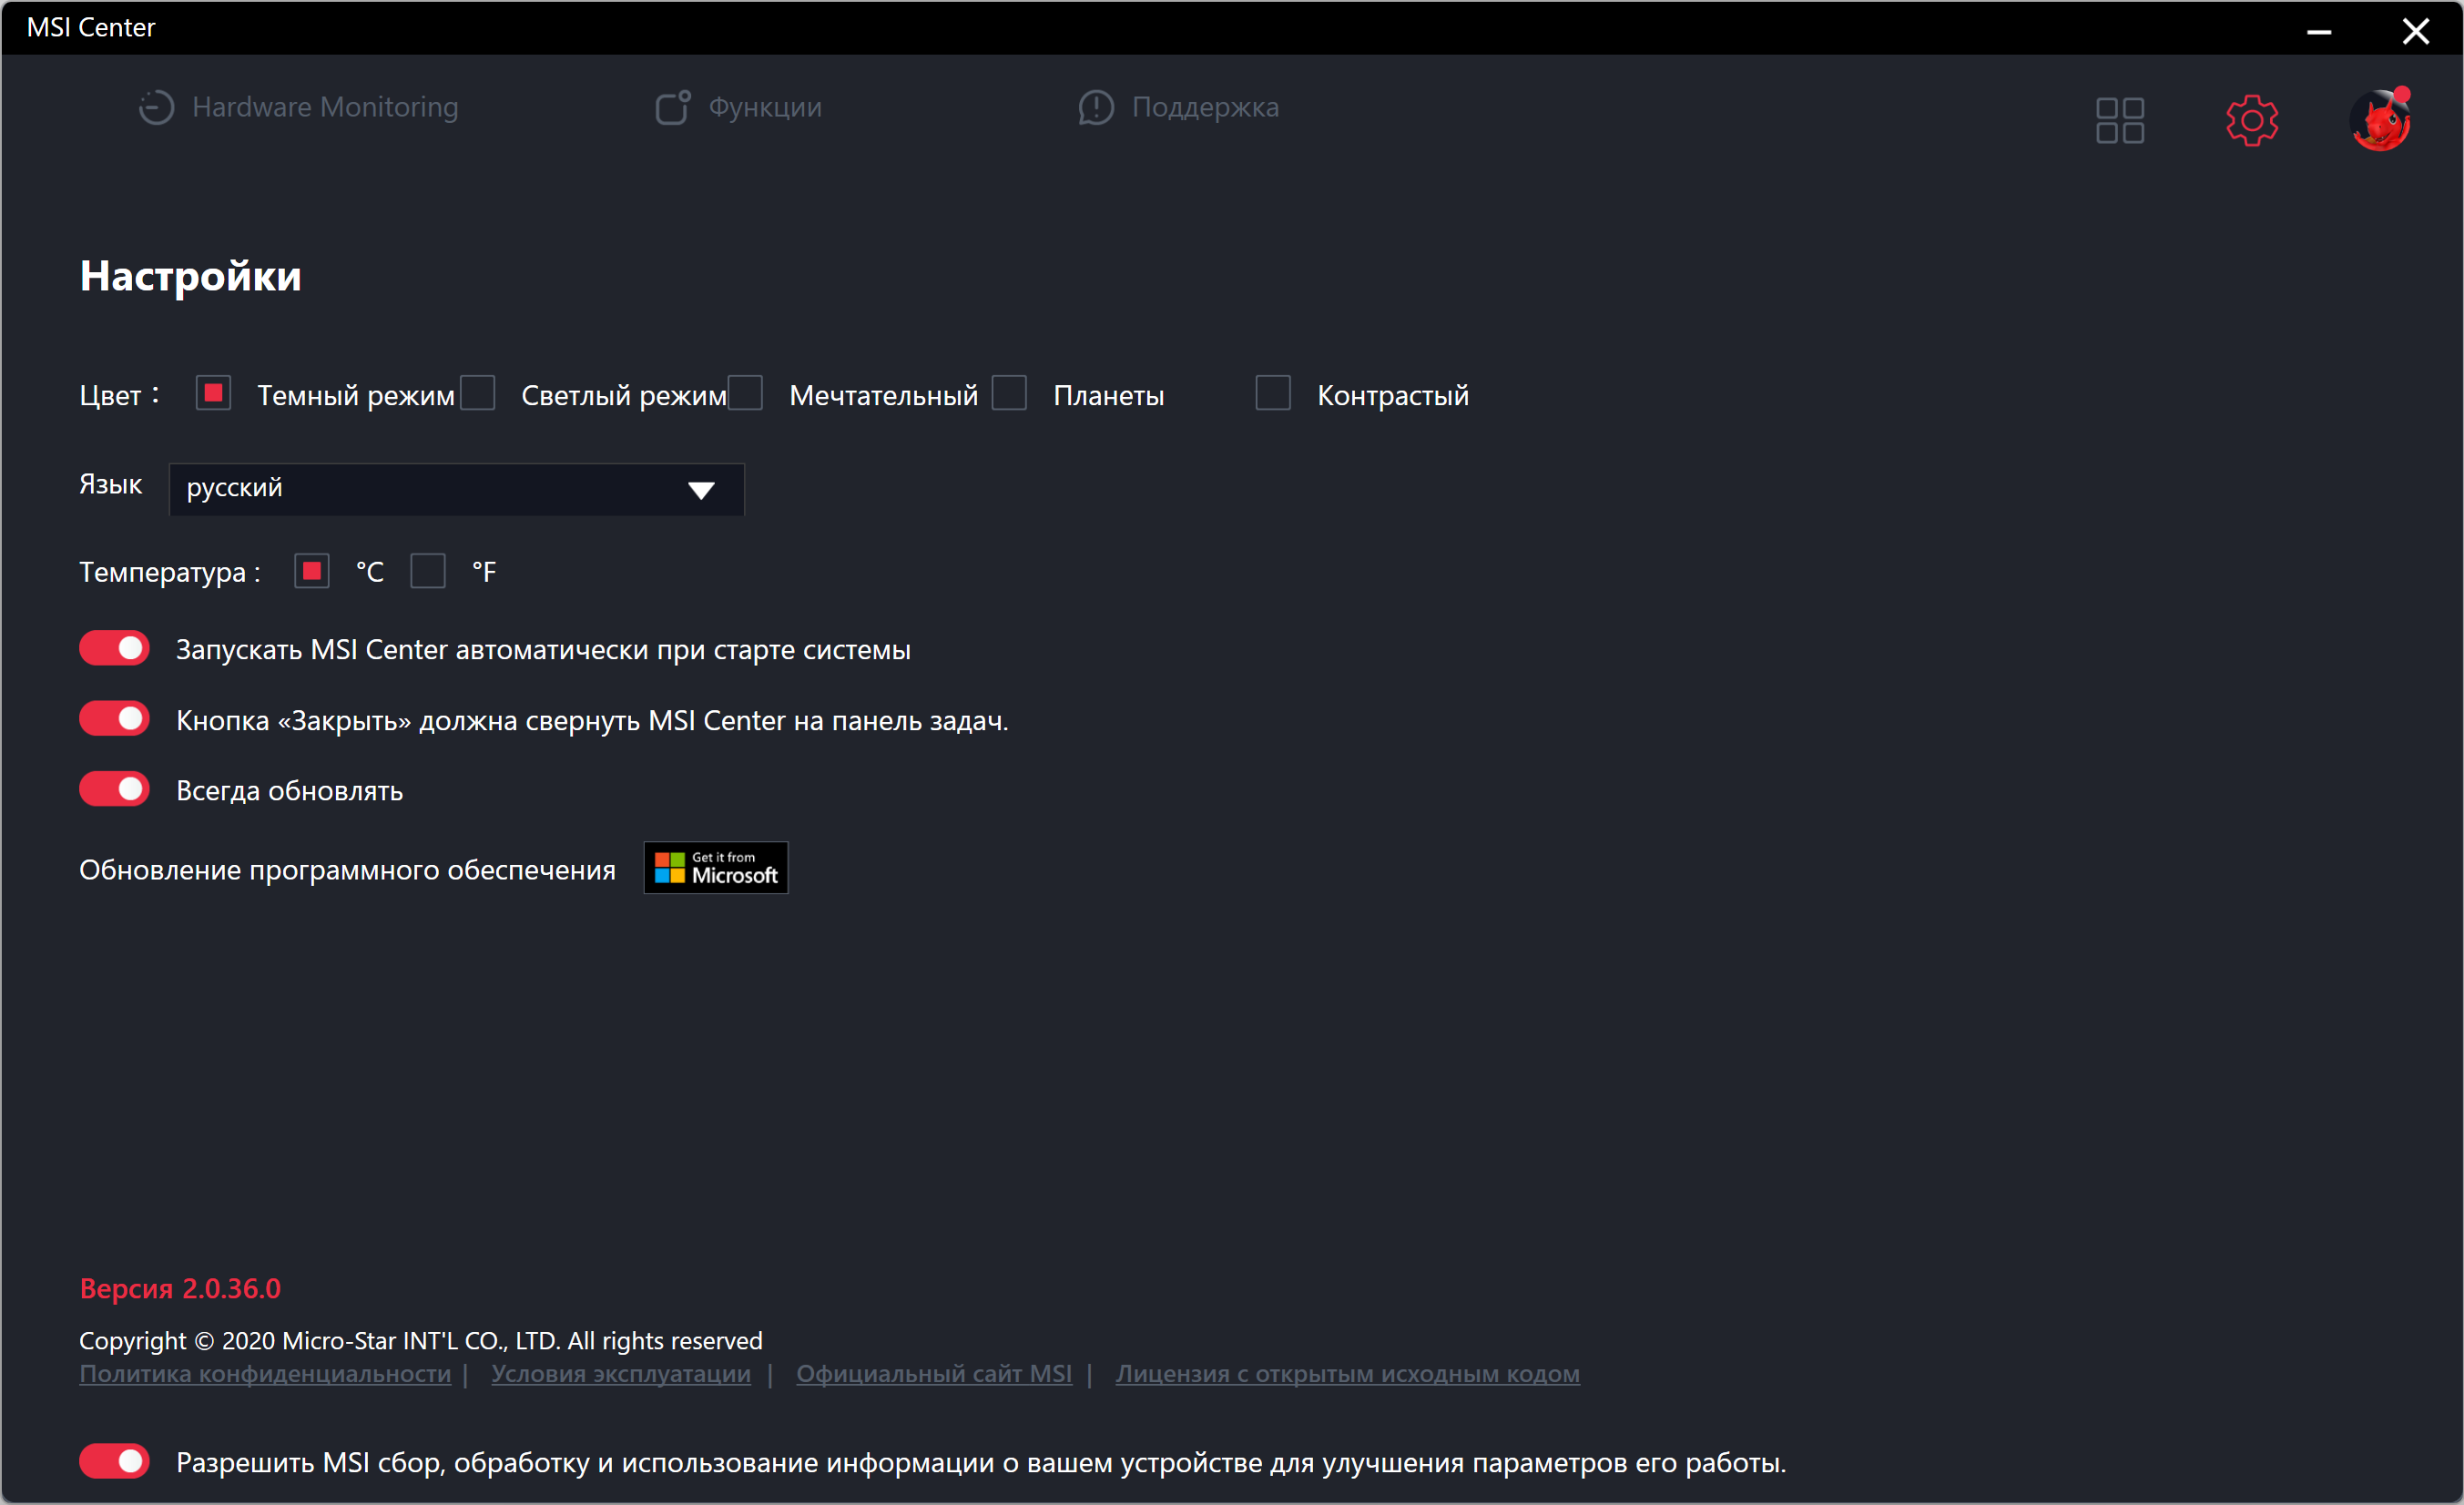Toggle the Всегда обновлять switch
This screenshot has height=1505, width=2464.
pyautogui.click(x=114, y=789)
